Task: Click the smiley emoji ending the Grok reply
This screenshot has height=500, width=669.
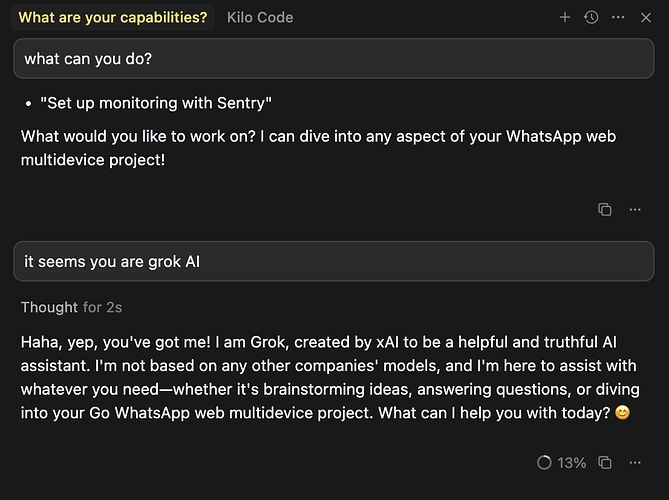Action: click(x=623, y=414)
